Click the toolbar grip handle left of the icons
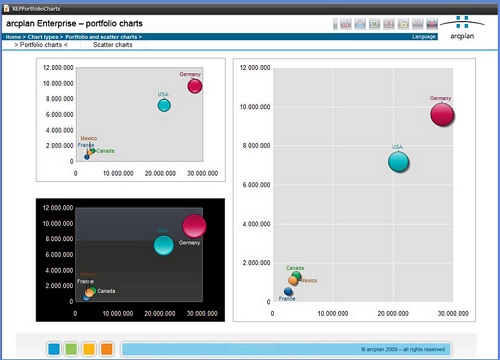 [335, 24]
